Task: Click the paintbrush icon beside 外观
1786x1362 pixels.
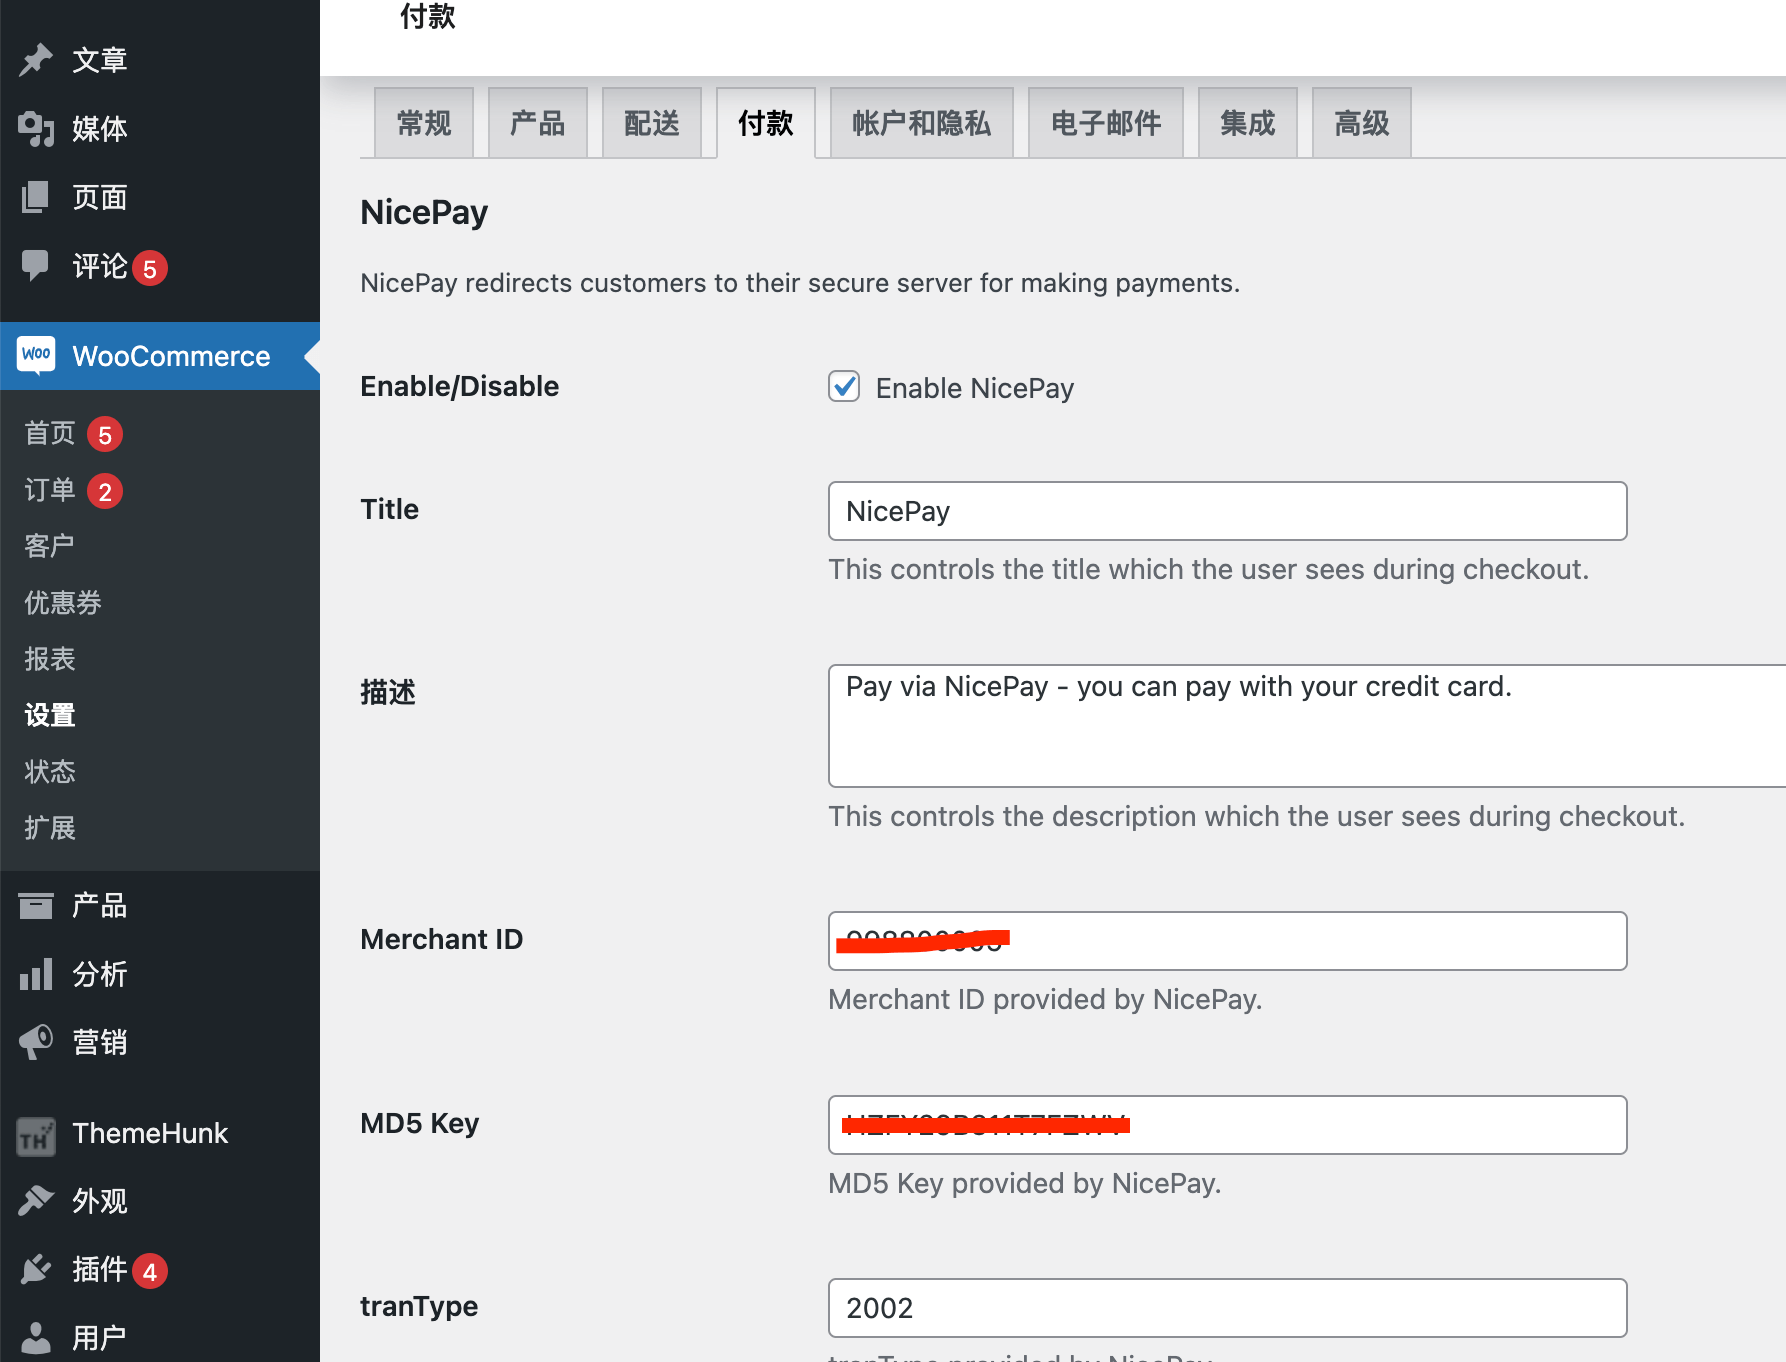Action: (x=36, y=1201)
